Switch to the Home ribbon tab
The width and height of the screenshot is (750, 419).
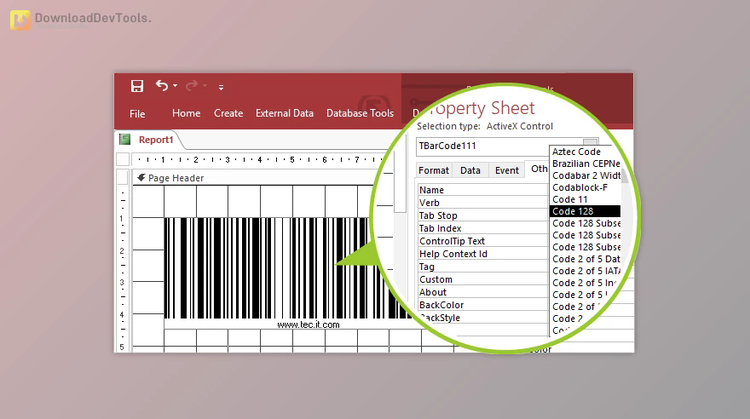[x=186, y=113]
